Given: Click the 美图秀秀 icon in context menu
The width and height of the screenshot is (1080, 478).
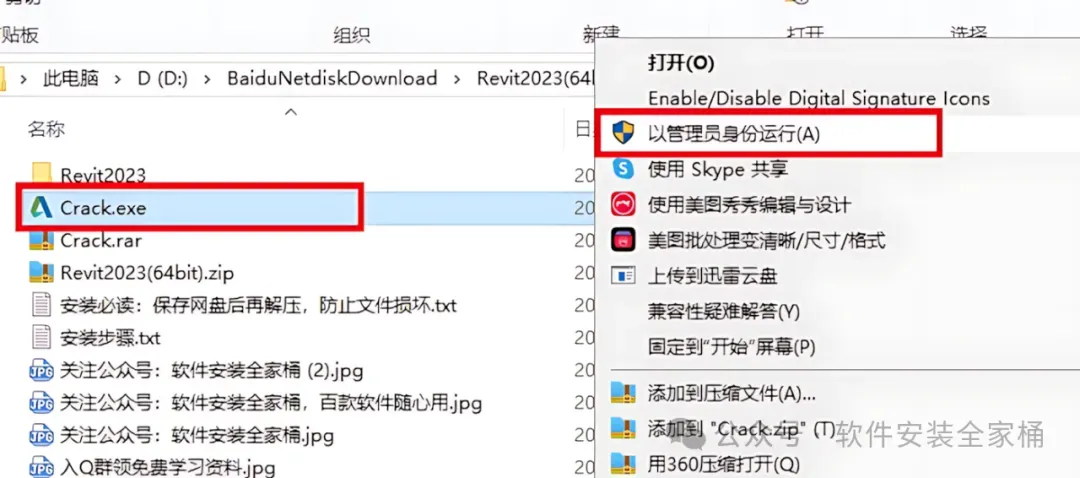Looking at the screenshot, I should pyautogui.click(x=623, y=205).
